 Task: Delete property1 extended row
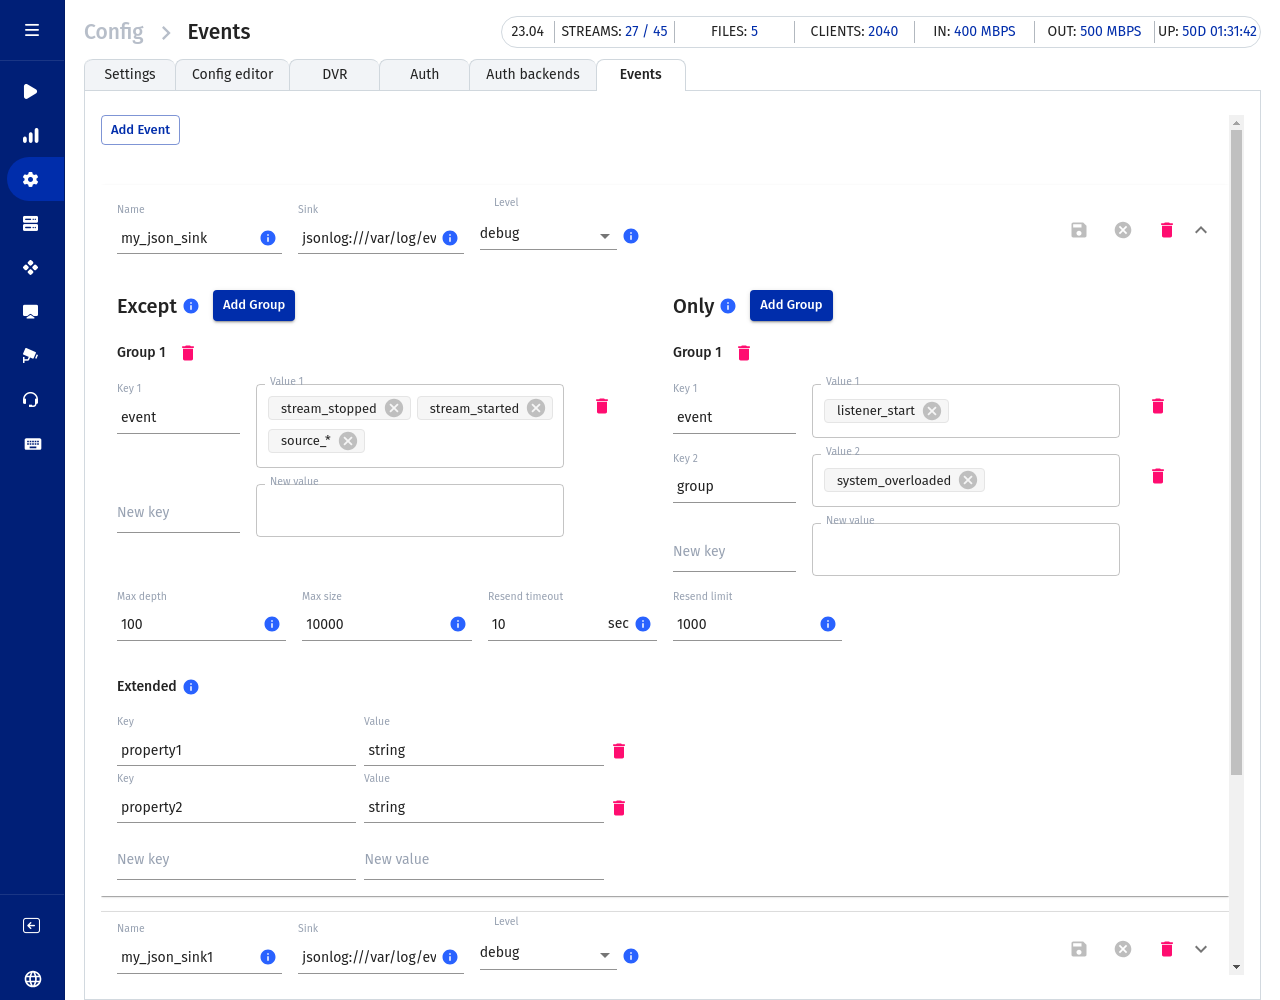(619, 751)
